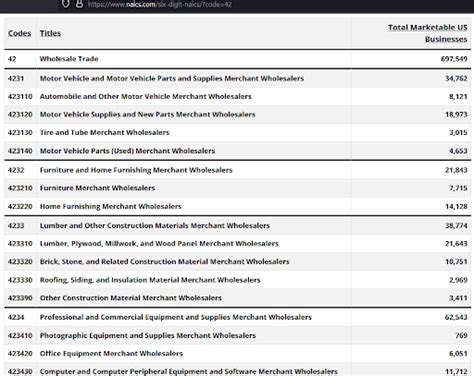The image size is (474, 376).
Task: Click the naics.com URL in the address bar
Action: coord(160,4)
